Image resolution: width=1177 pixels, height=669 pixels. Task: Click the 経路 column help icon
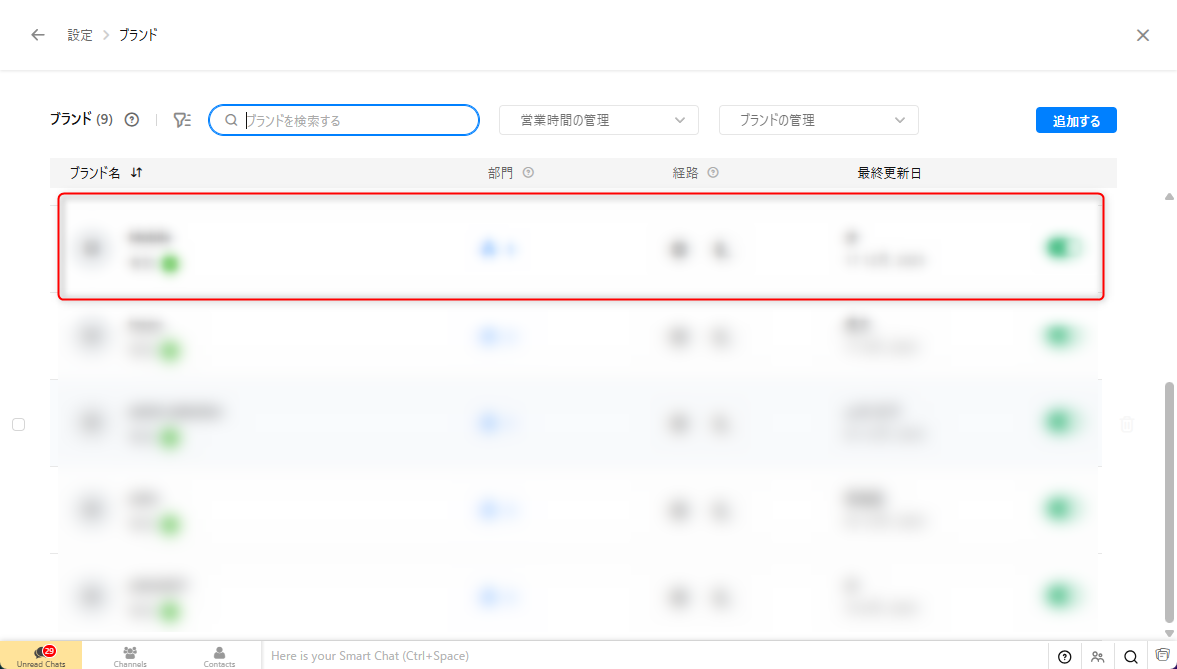point(713,173)
